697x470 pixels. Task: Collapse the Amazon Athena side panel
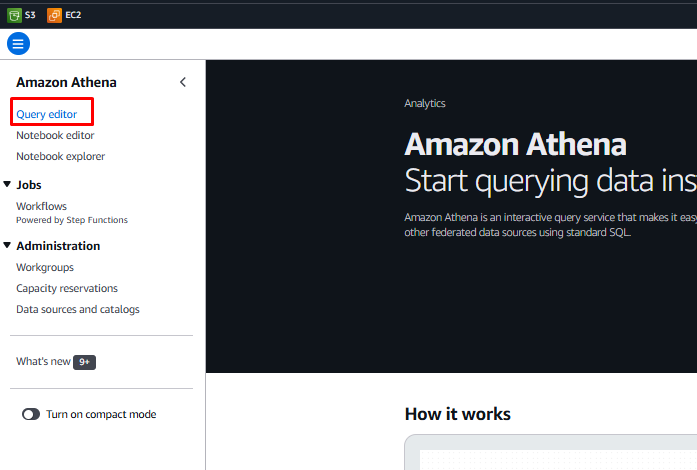click(182, 82)
